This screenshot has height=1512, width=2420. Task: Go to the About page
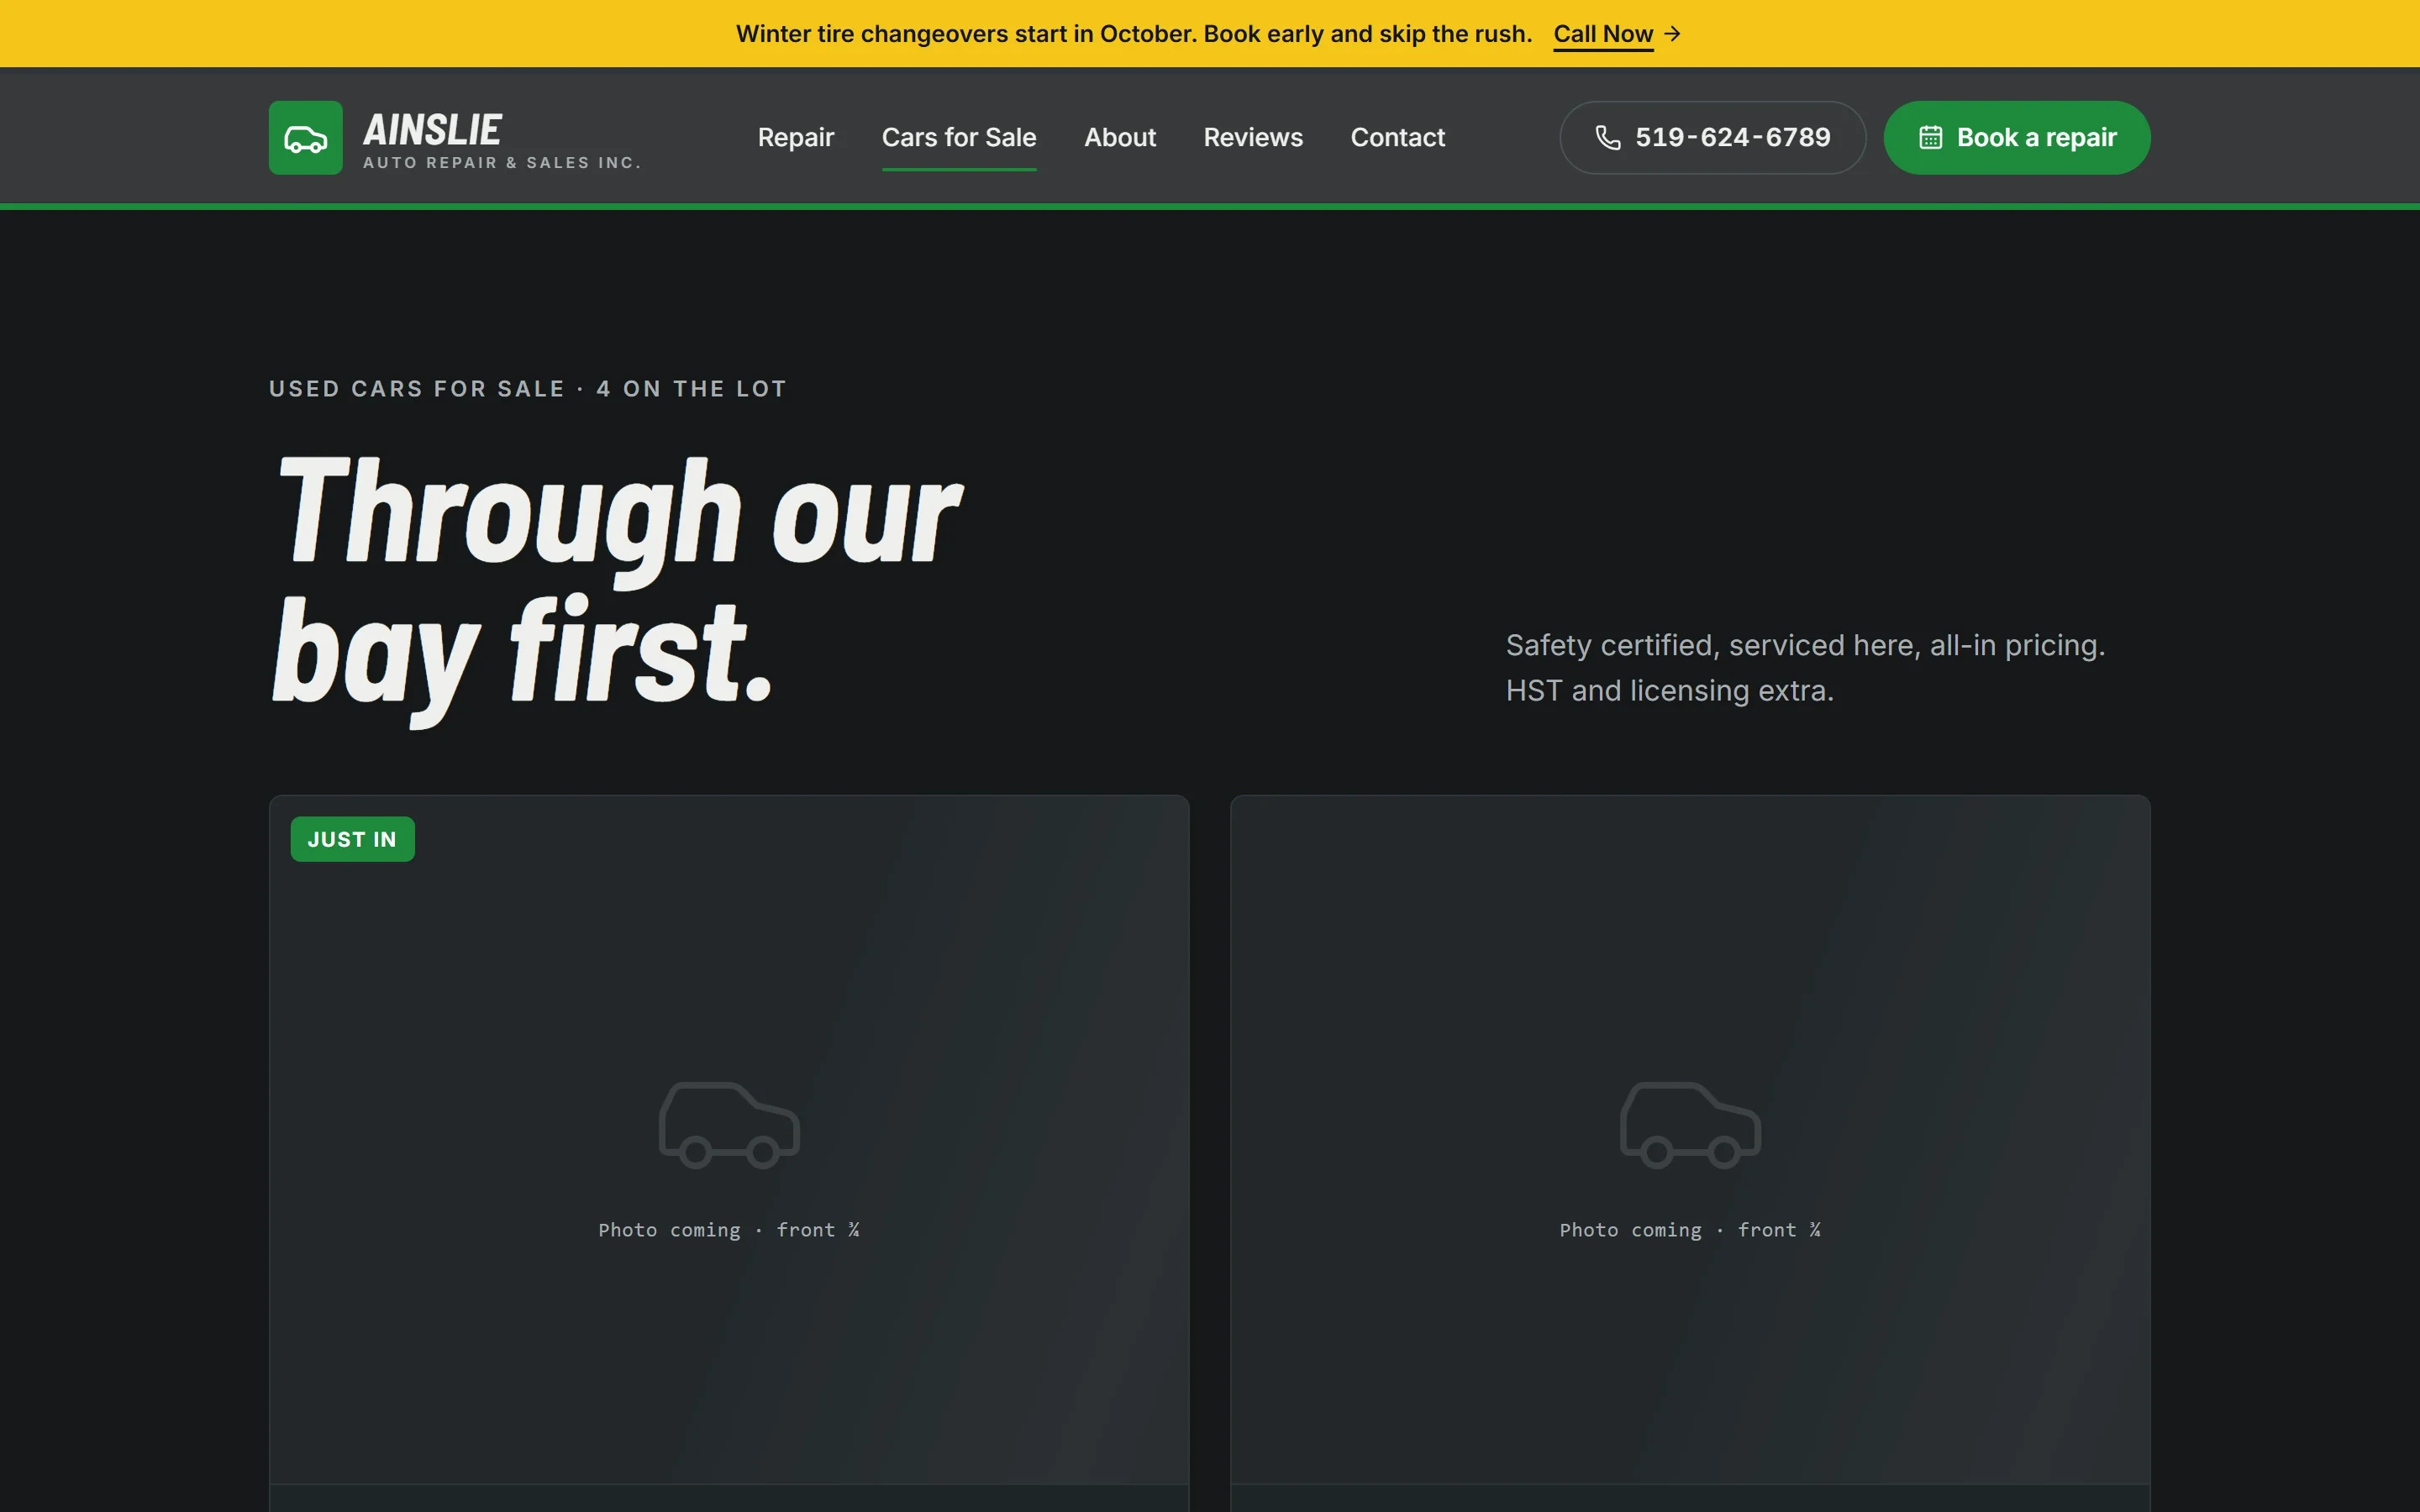1119,138
